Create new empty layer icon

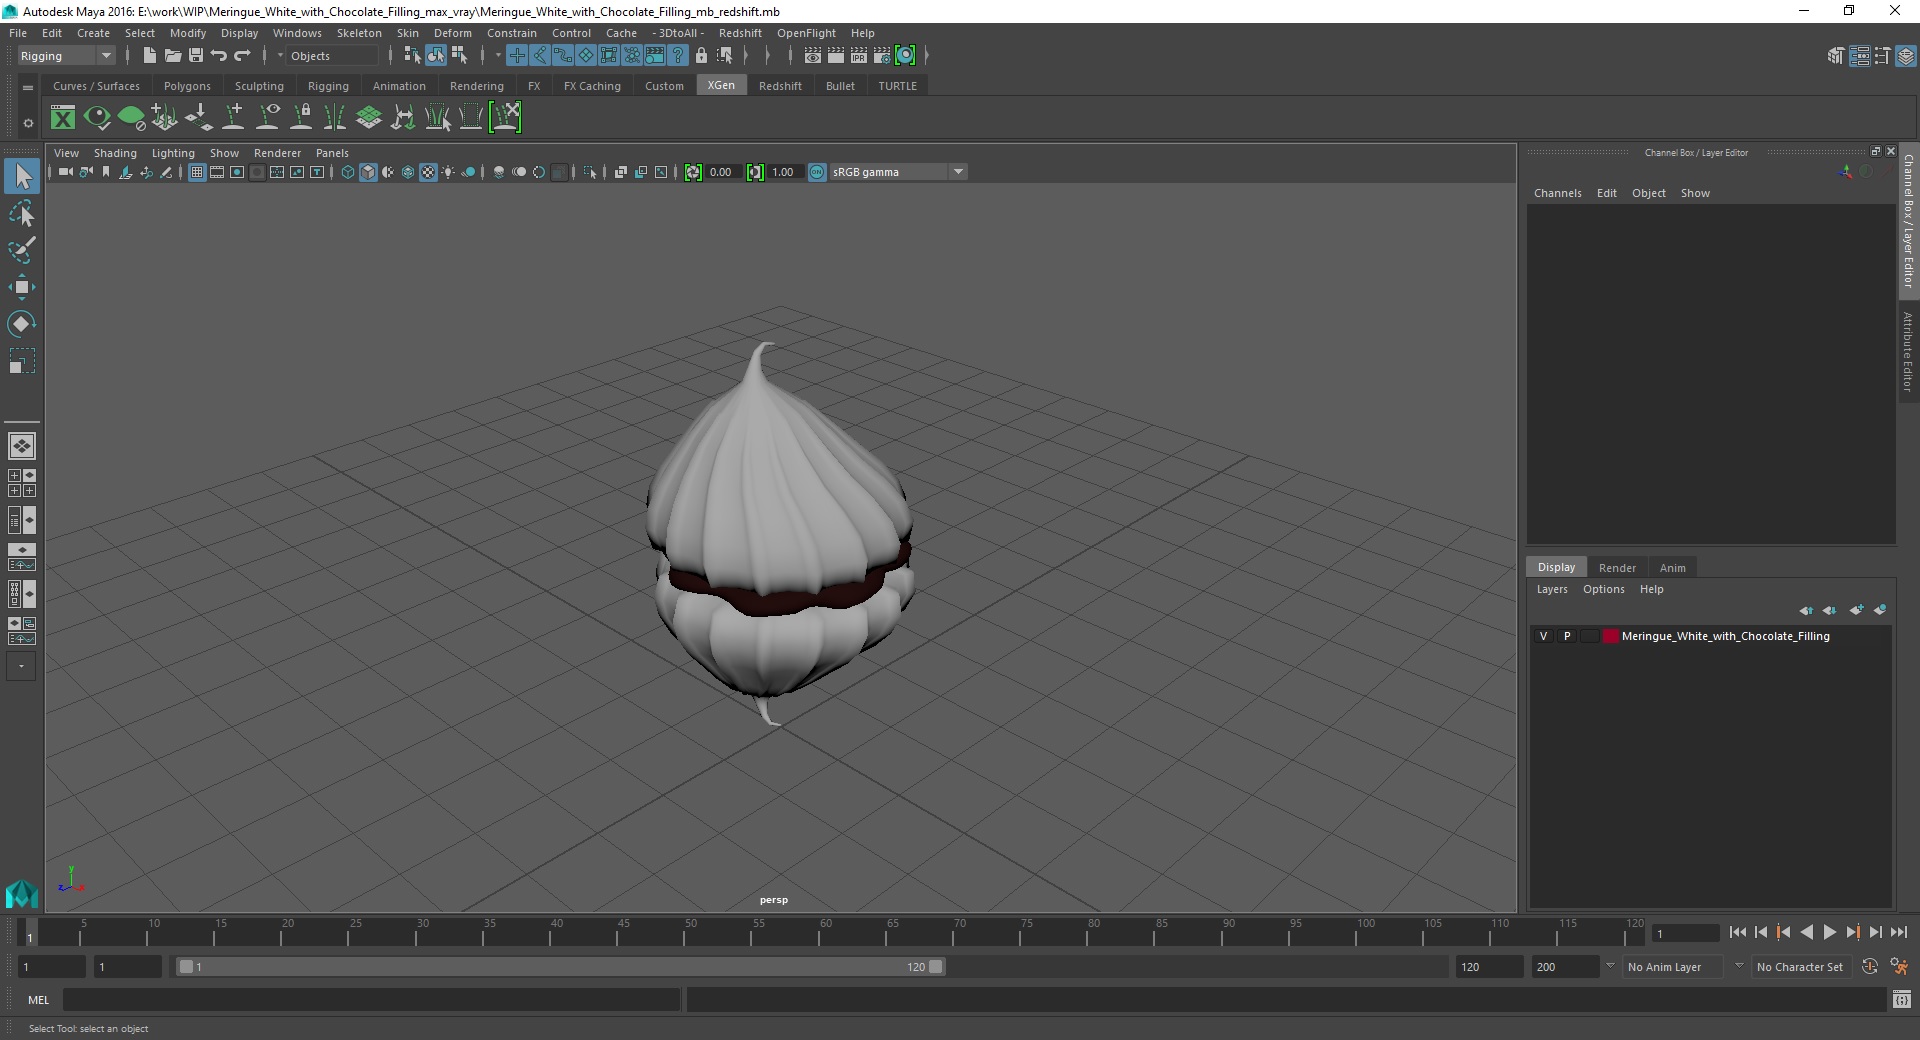pos(1856,609)
